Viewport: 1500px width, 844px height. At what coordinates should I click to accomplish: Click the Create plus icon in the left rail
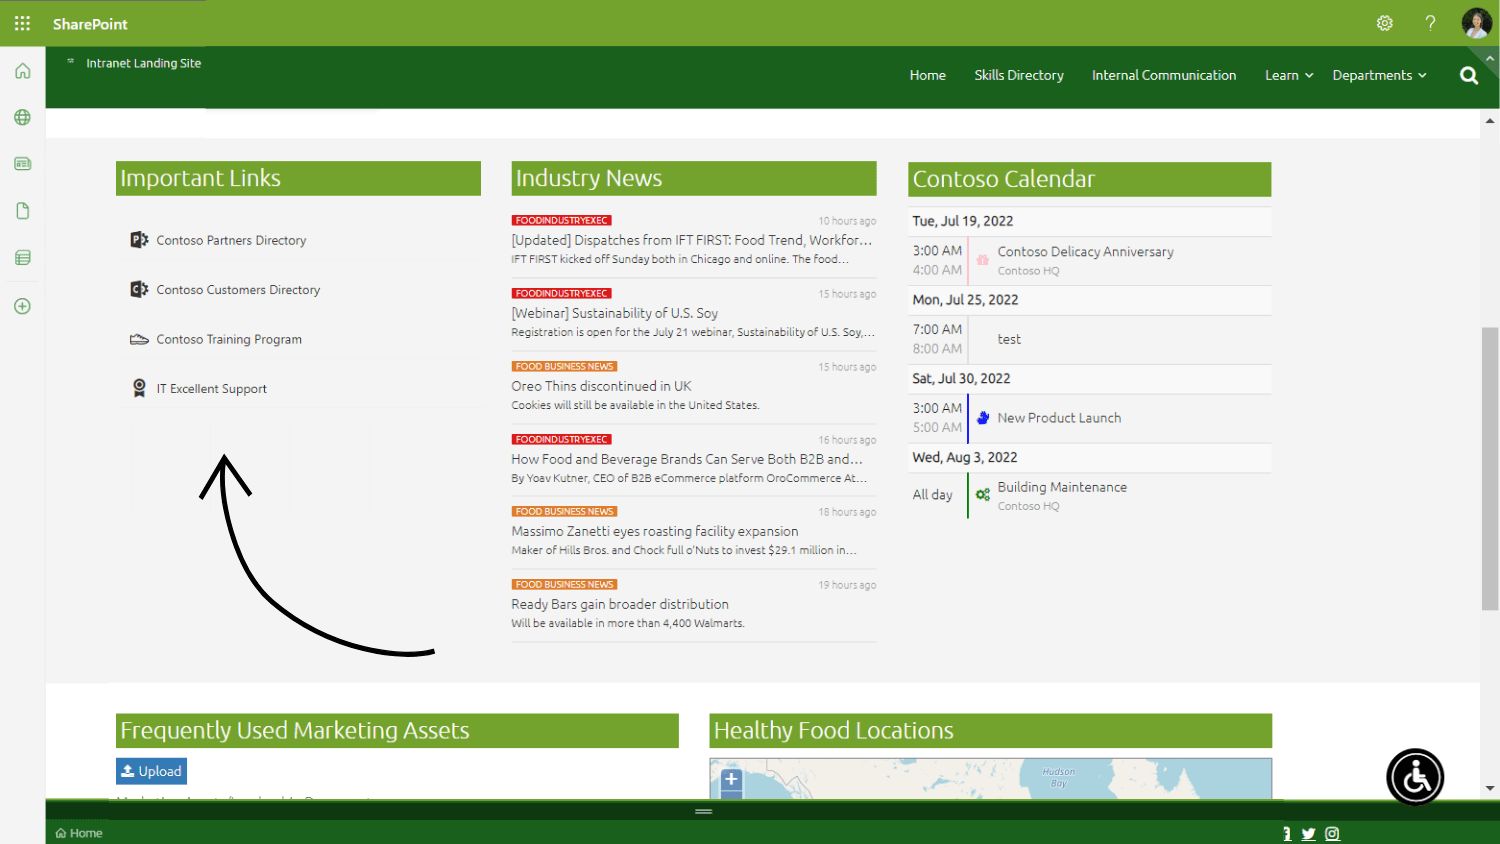coord(22,306)
